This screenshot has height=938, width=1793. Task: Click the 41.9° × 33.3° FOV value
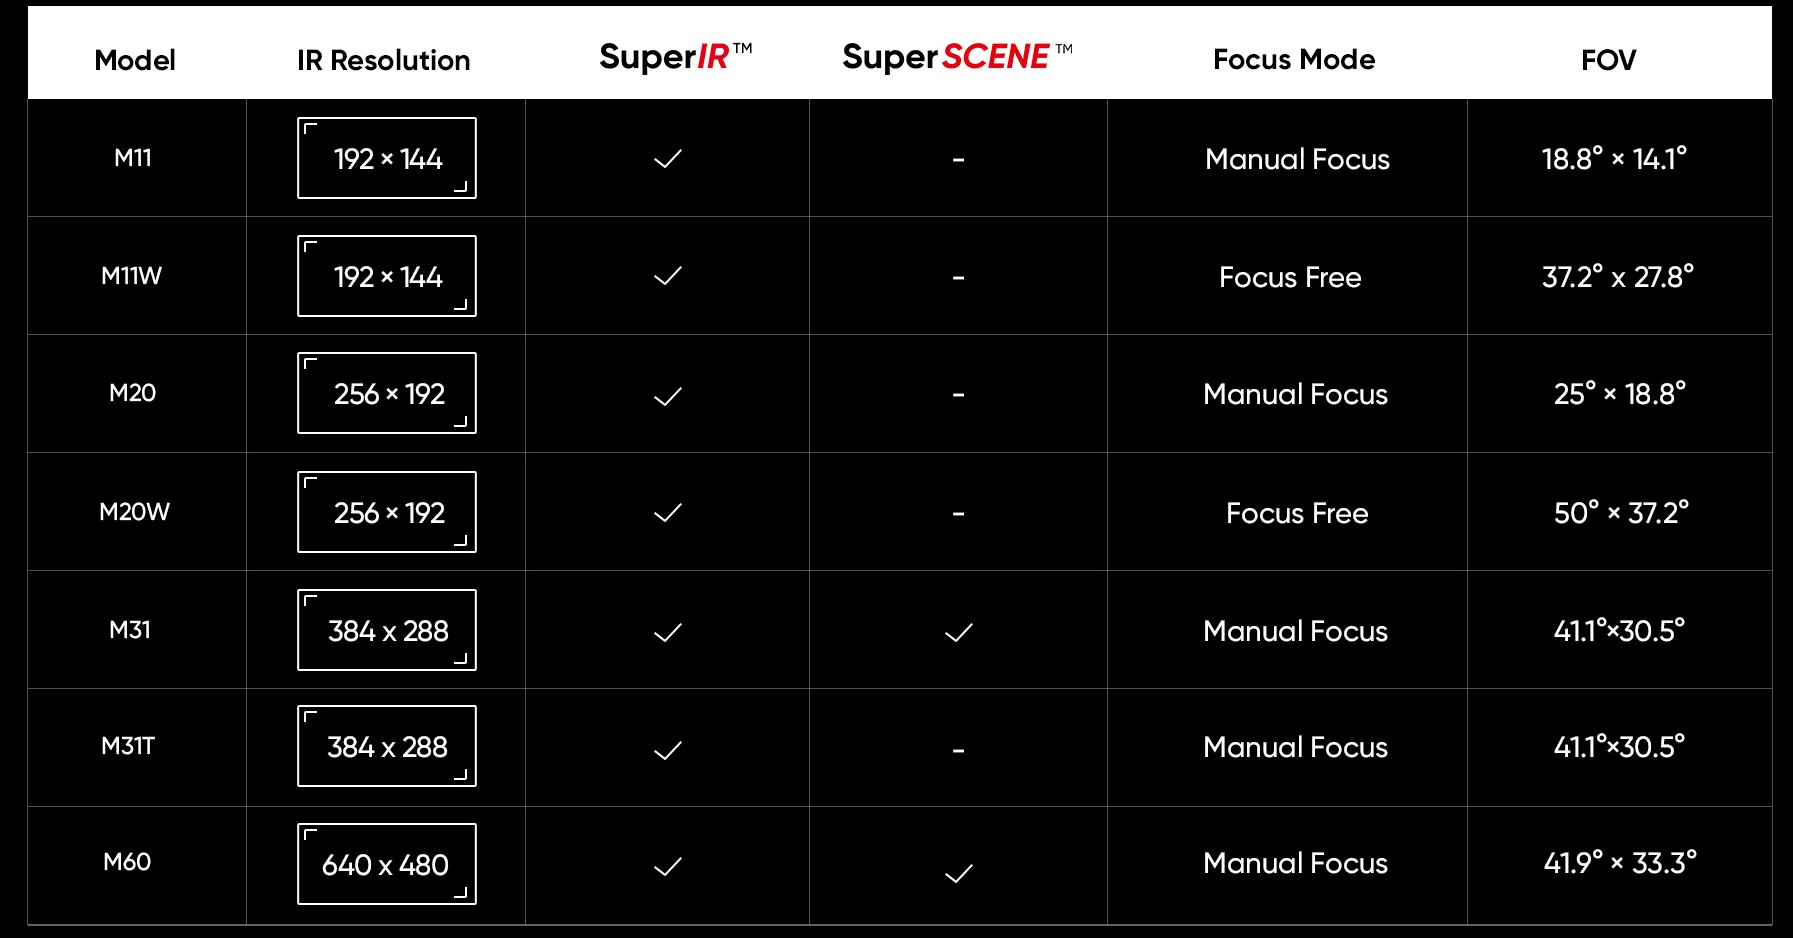(1620, 863)
